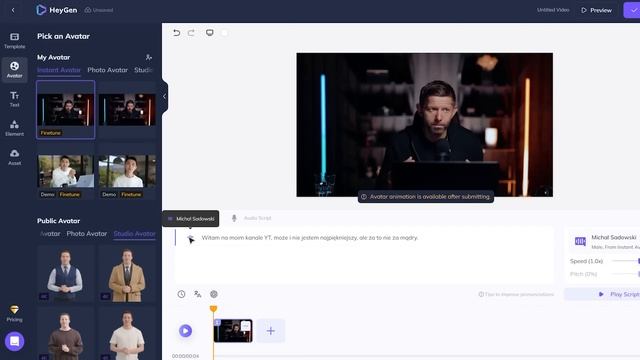Click the purple Submit checkmark button
The width and height of the screenshot is (640, 360).
pos(632,10)
